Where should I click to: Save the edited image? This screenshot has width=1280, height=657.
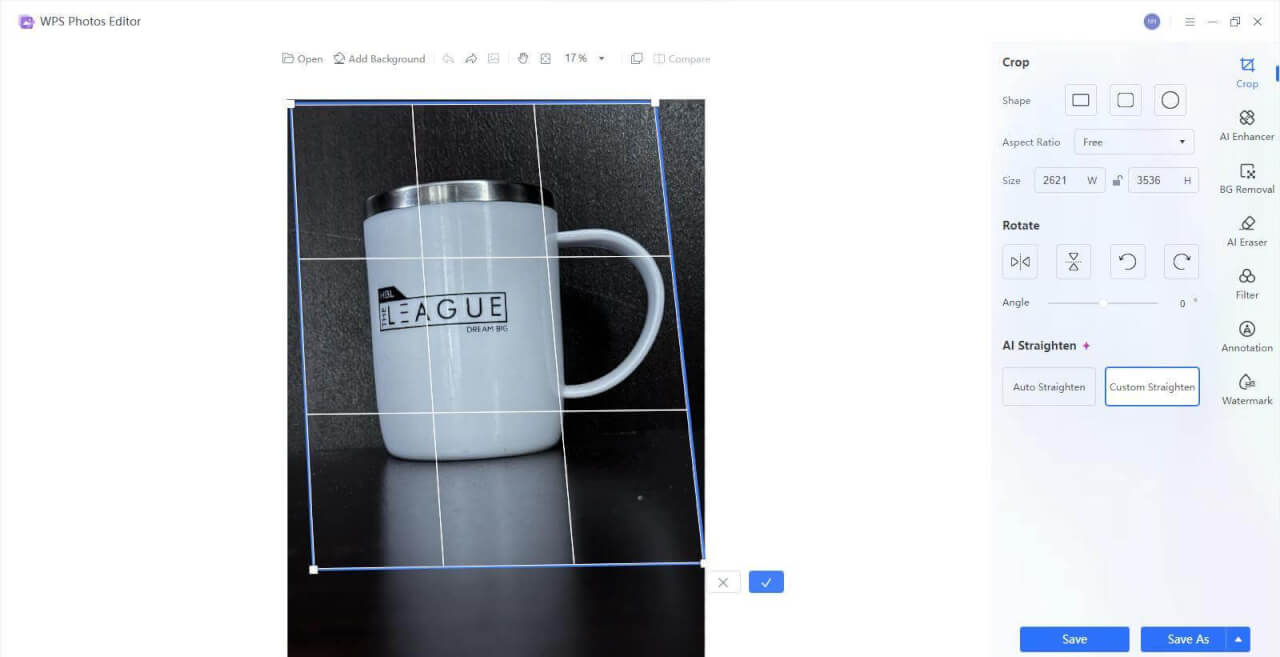(1074, 639)
